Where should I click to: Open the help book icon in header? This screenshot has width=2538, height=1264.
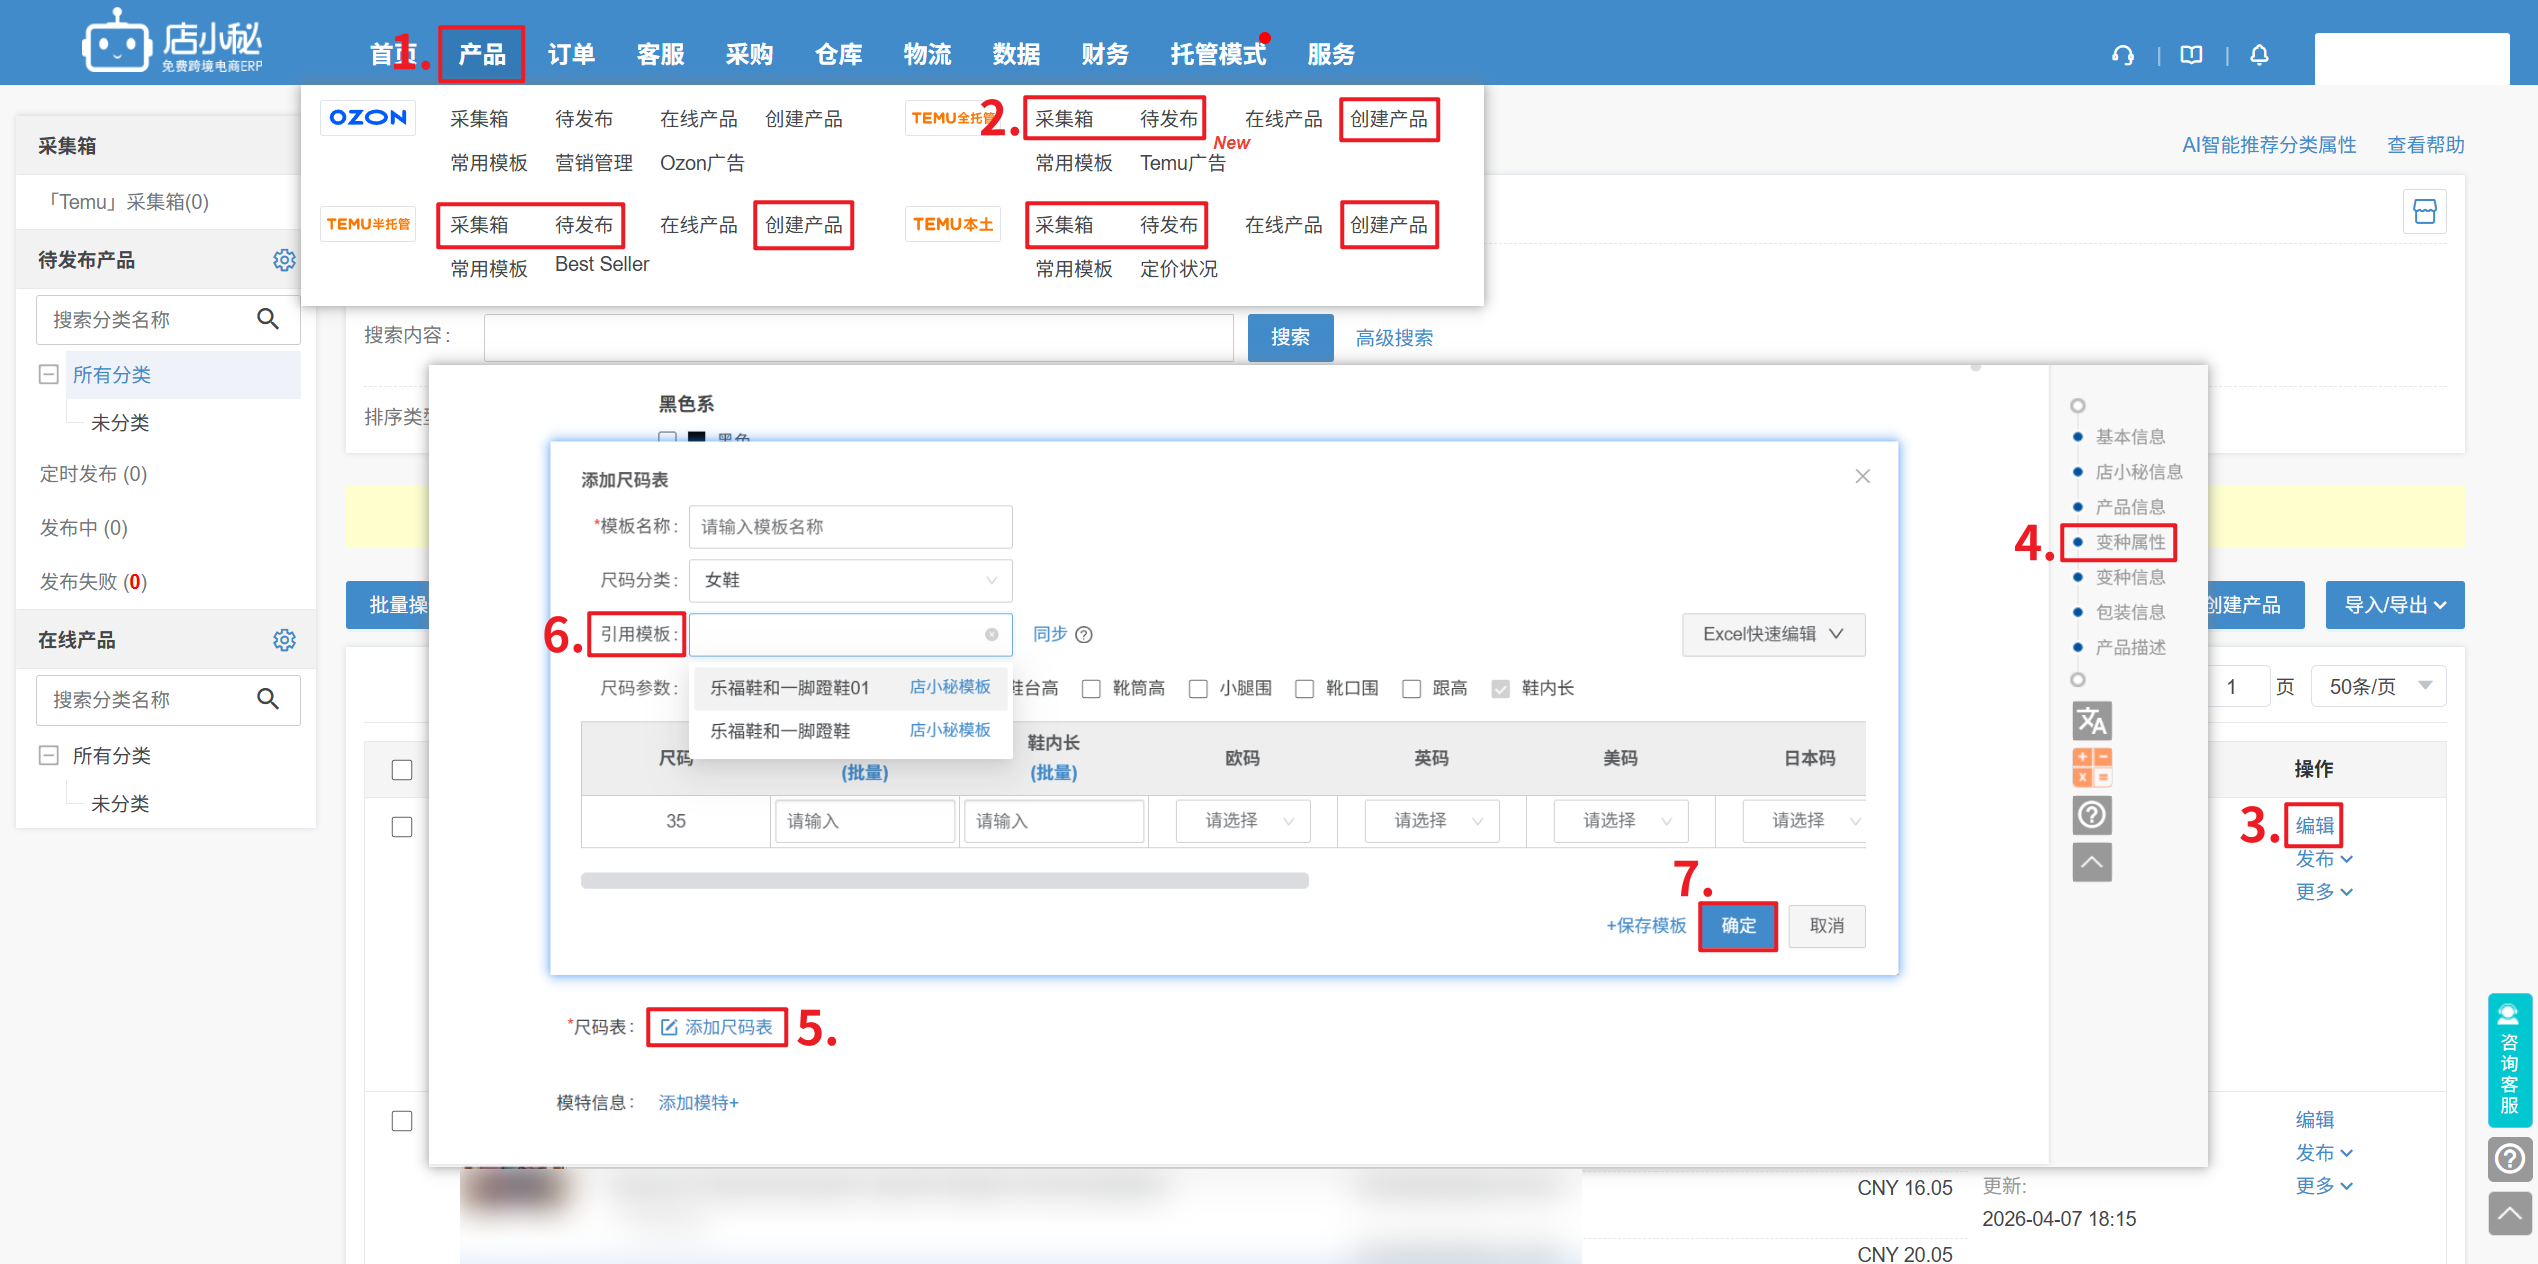coord(2191,55)
